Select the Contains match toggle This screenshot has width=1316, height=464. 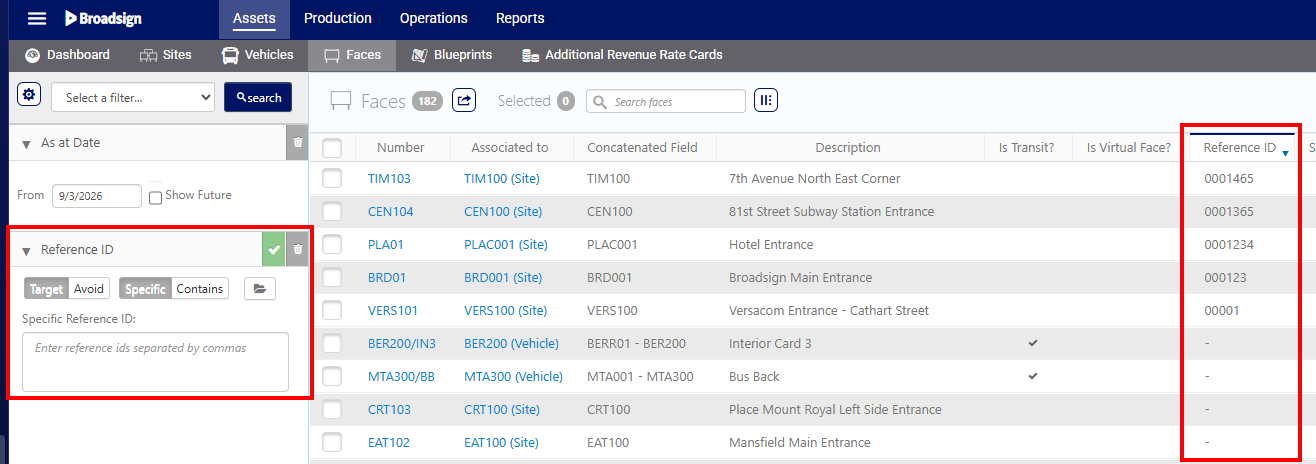point(200,289)
